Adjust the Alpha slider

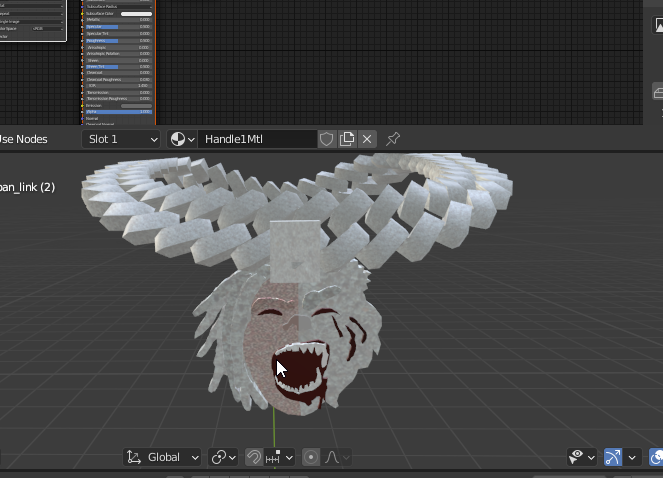118,112
